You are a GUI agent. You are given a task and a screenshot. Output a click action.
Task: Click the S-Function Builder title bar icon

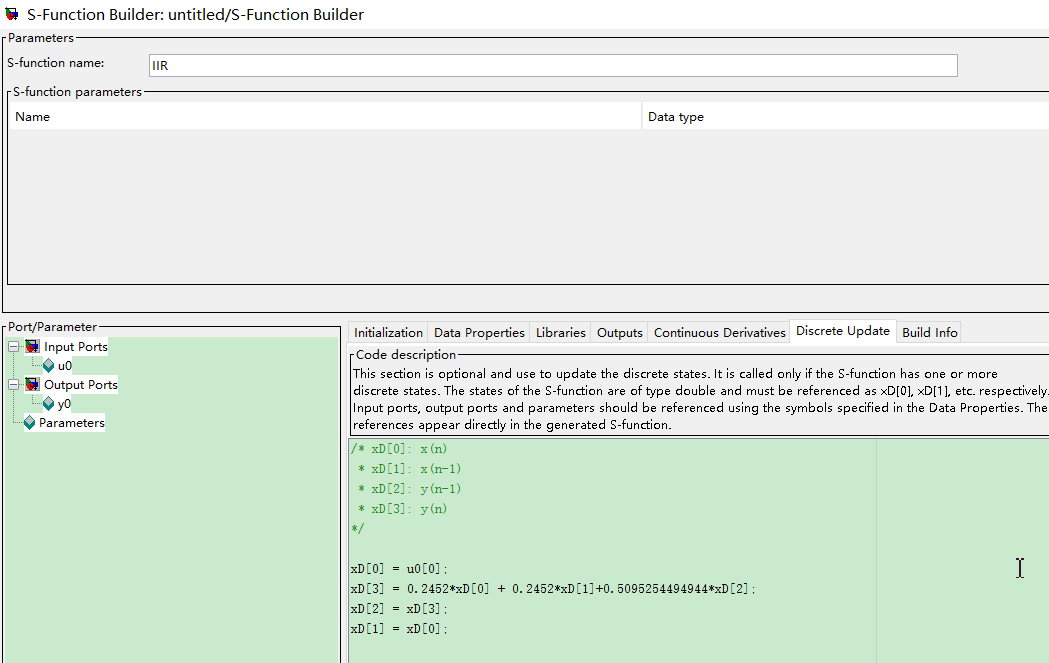pos(11,14)
